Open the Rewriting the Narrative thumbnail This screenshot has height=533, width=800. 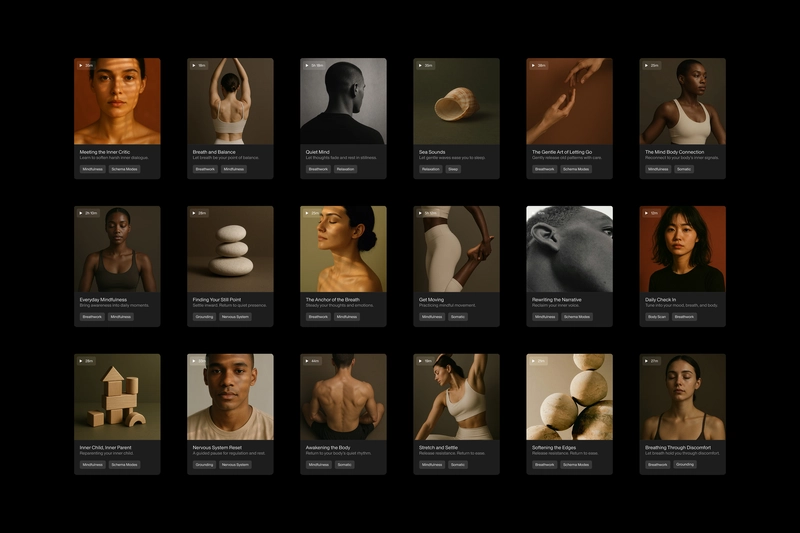pyautogui.click(x=569, y=249)
